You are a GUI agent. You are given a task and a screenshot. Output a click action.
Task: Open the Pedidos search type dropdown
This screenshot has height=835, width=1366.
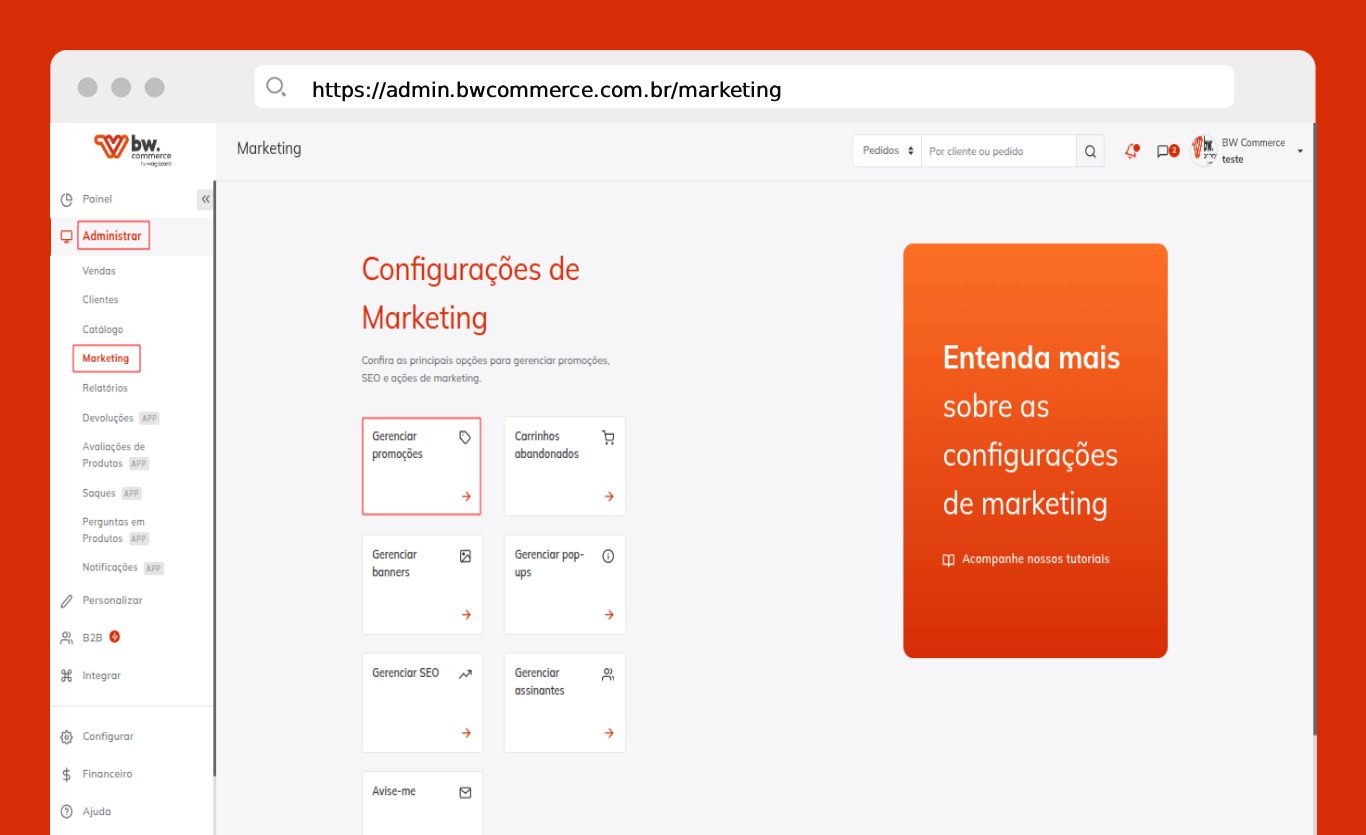(x=887, y=151)
